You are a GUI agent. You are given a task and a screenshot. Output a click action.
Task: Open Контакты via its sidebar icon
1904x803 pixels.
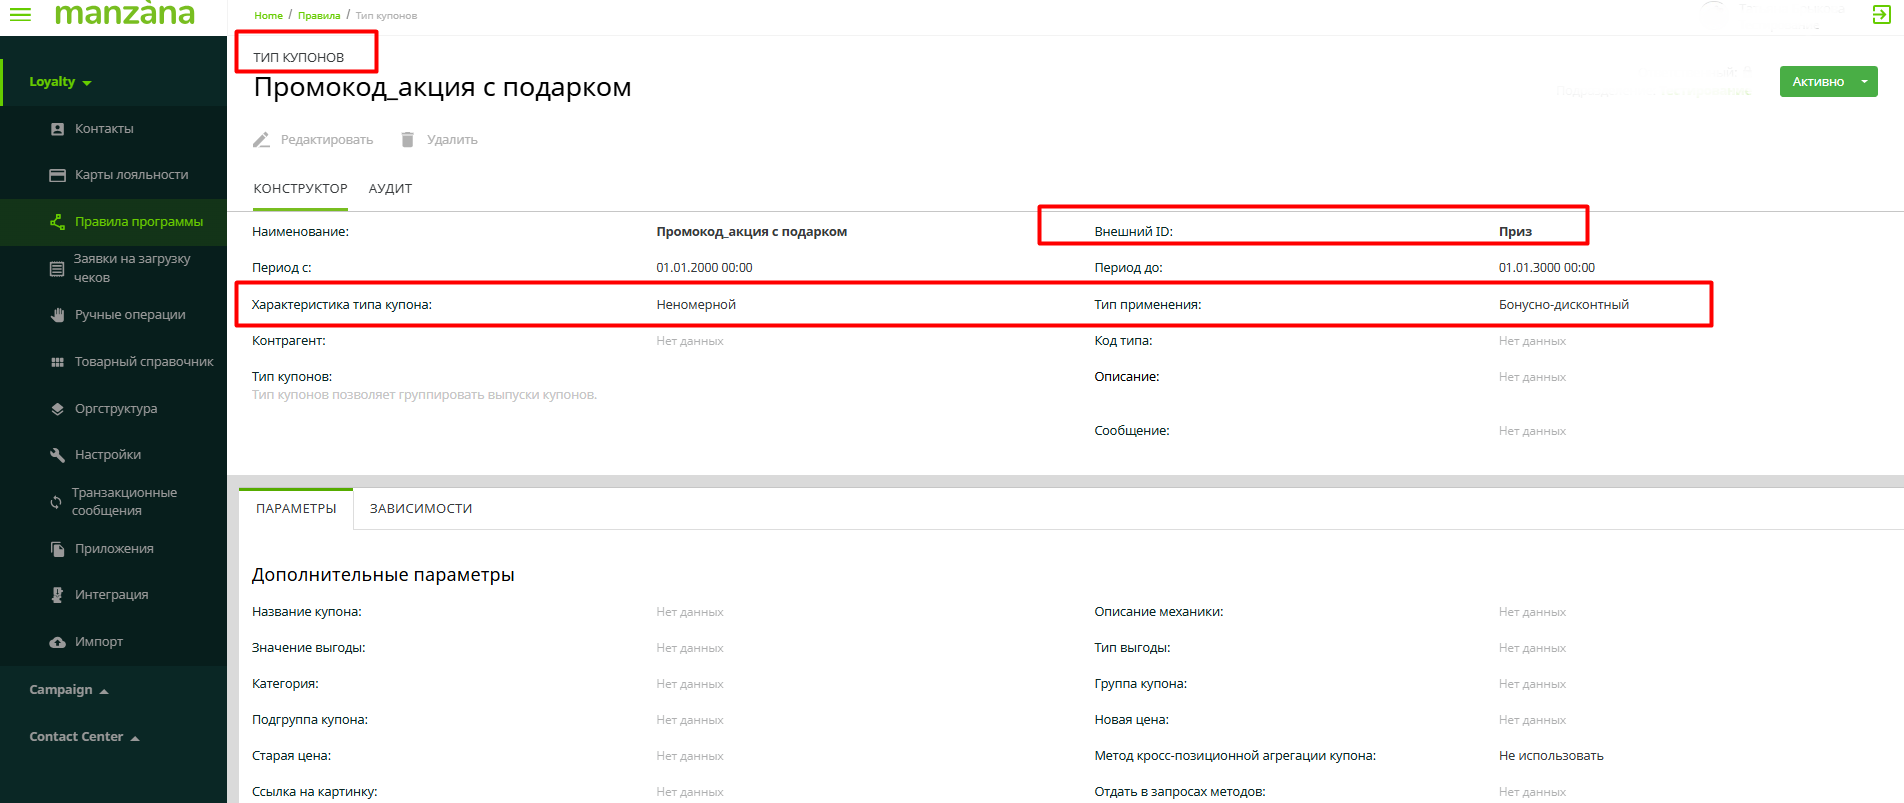coord(57,129)
